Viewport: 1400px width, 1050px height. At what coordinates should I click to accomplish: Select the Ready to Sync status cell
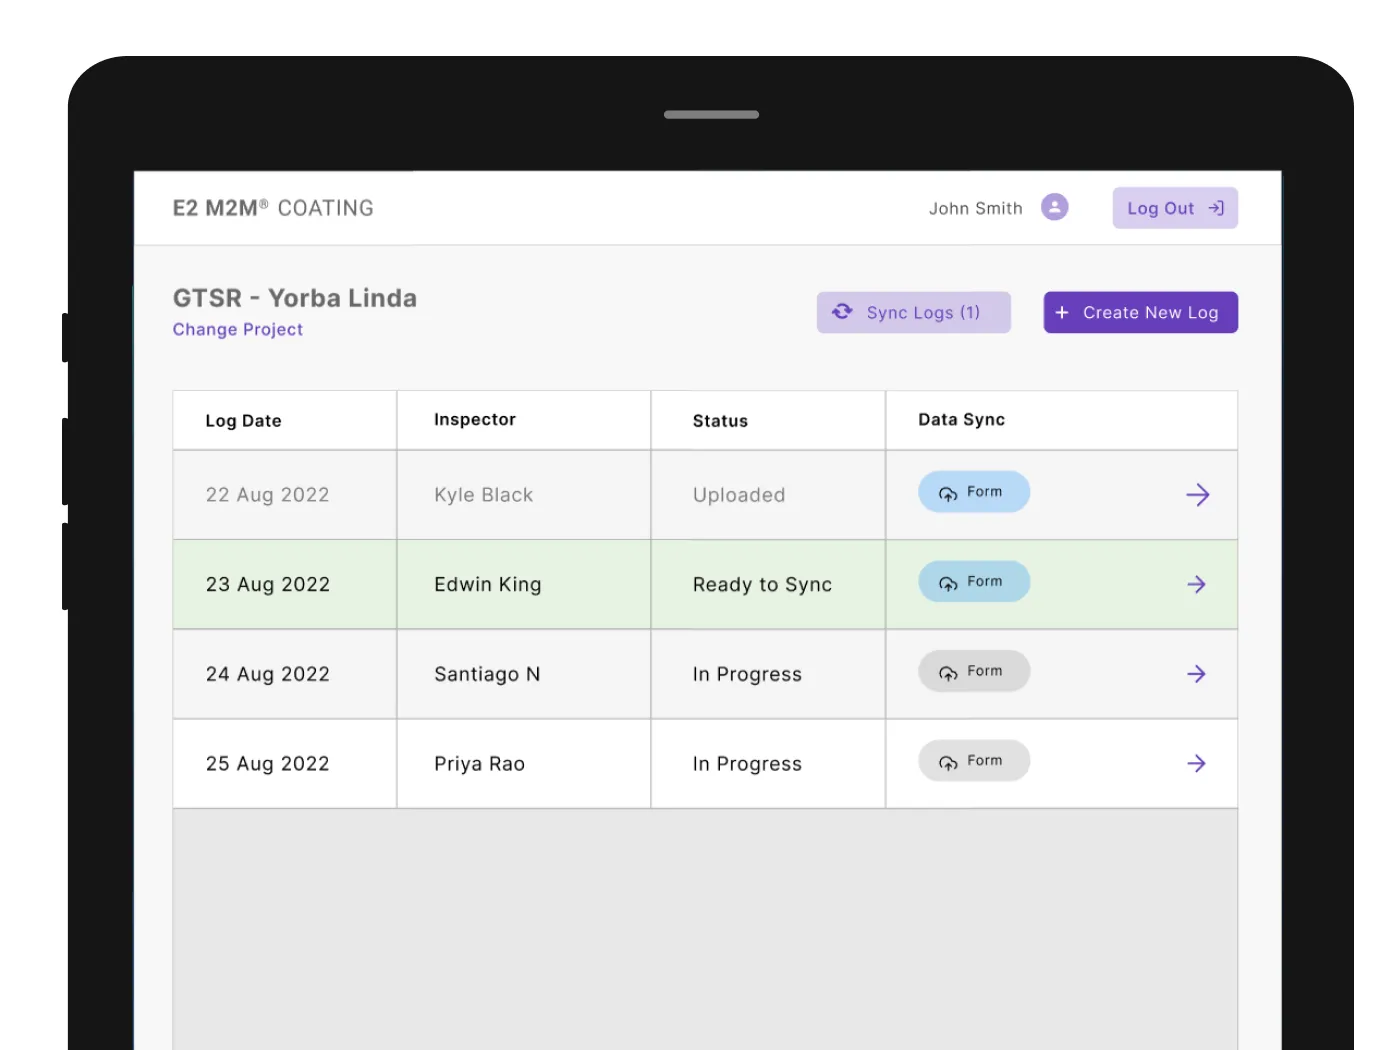point(762,585)
